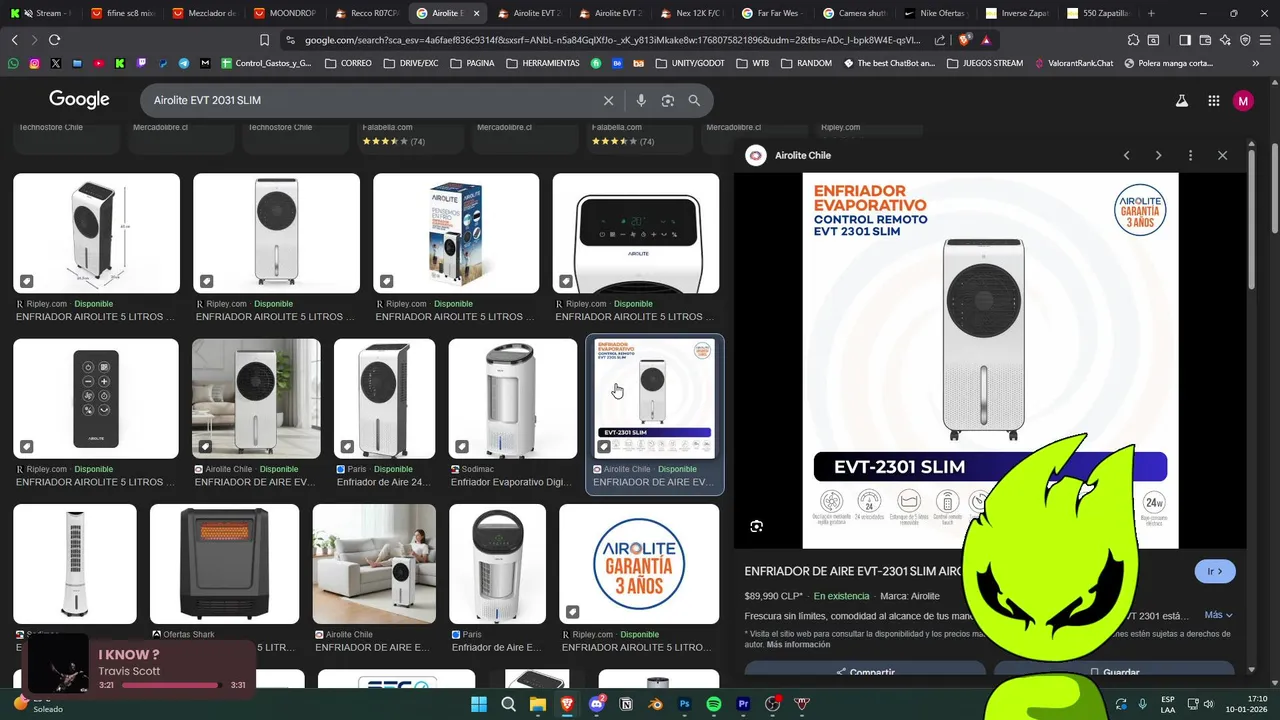Open the Instagram bookmark
This screenshot has height=720, width=1280.
pos(34,63)
